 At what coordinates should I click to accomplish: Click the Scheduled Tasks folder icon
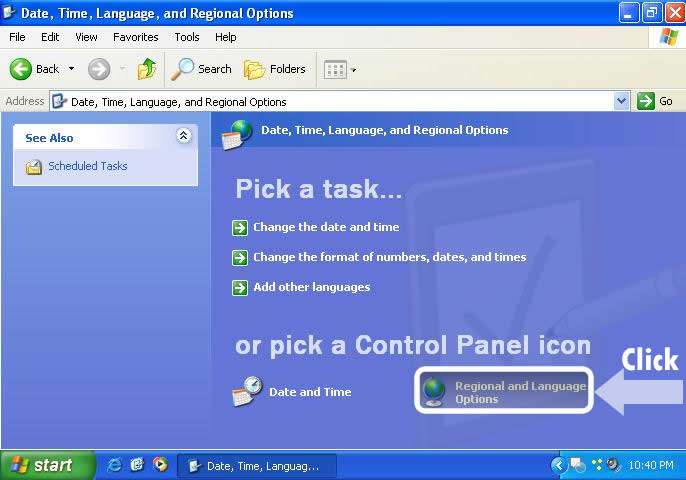(x=34, y=167)
